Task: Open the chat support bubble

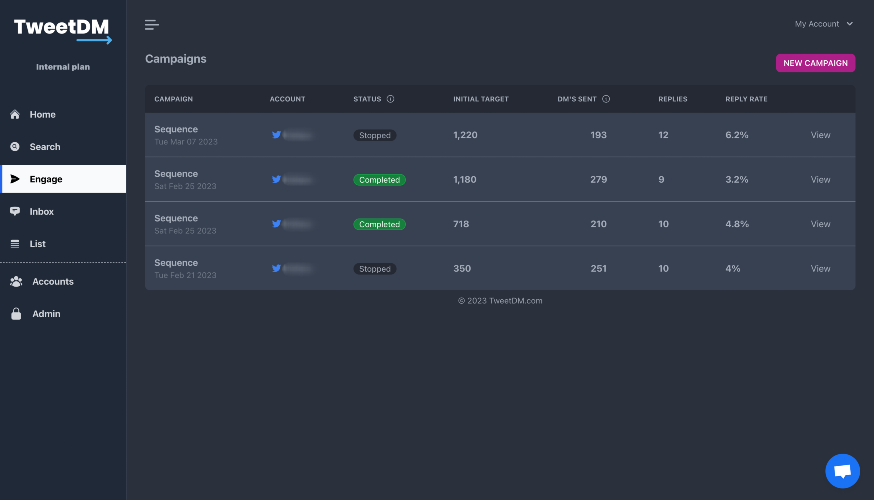Action: point(842,471)
